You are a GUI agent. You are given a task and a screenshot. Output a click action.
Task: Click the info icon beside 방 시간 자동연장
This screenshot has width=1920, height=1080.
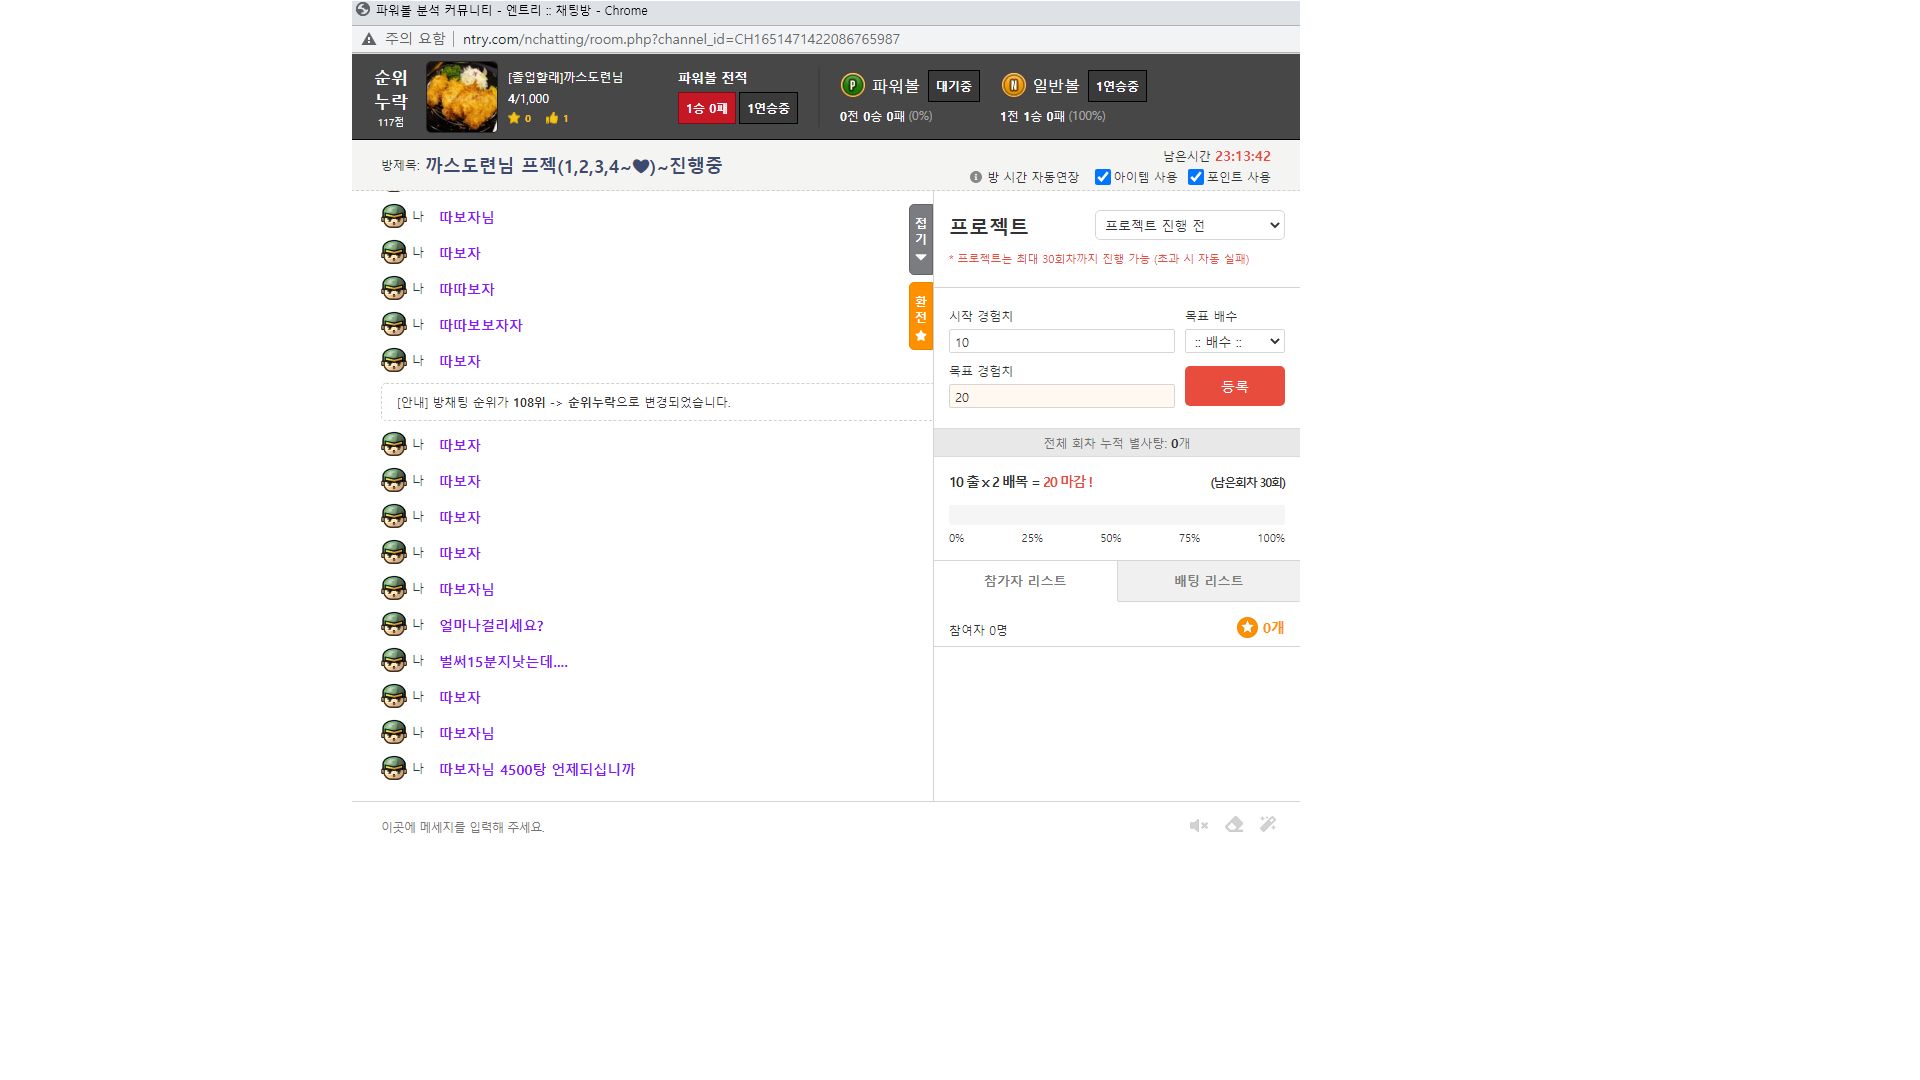976,177
